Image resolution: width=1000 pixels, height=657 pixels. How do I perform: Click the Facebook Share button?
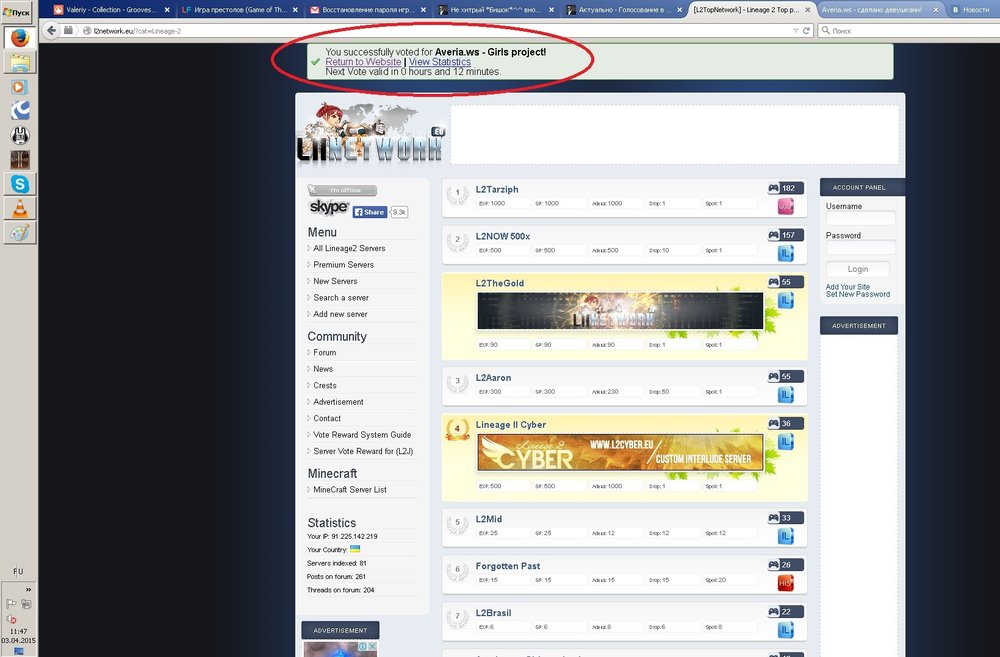point(369,212)
